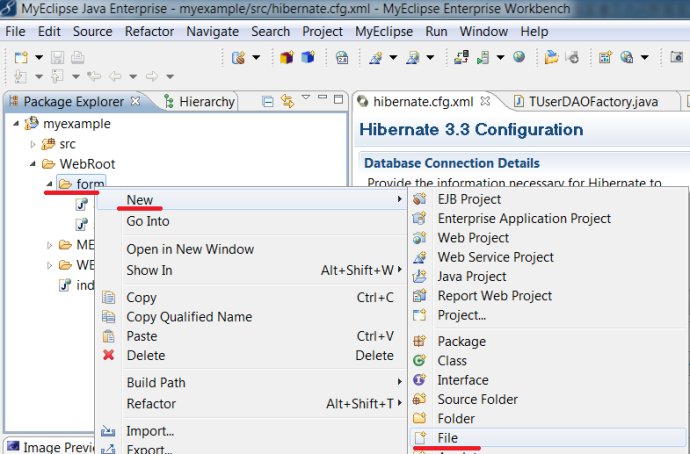This screenshot has height=454, width=690.
Task: Select Web Service Project
Action: [x=548, y=257]
